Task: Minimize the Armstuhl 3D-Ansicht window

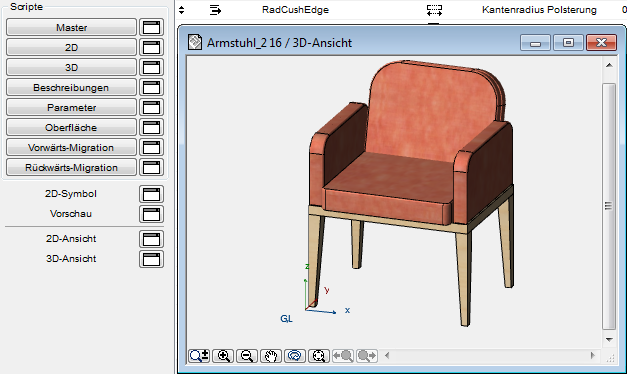Action: (535, 42)
